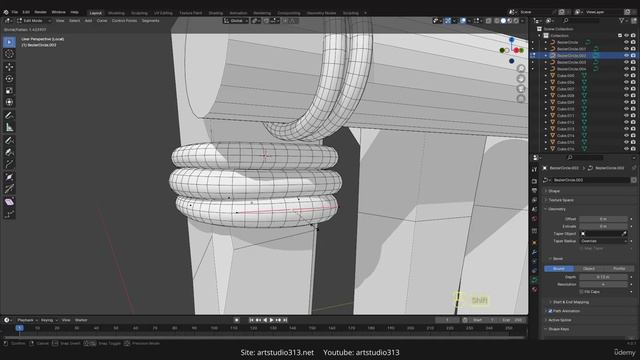The height and width of the screenshot is (360, 640).
Task: Choose the Draw curve tool
Action: 9,140
